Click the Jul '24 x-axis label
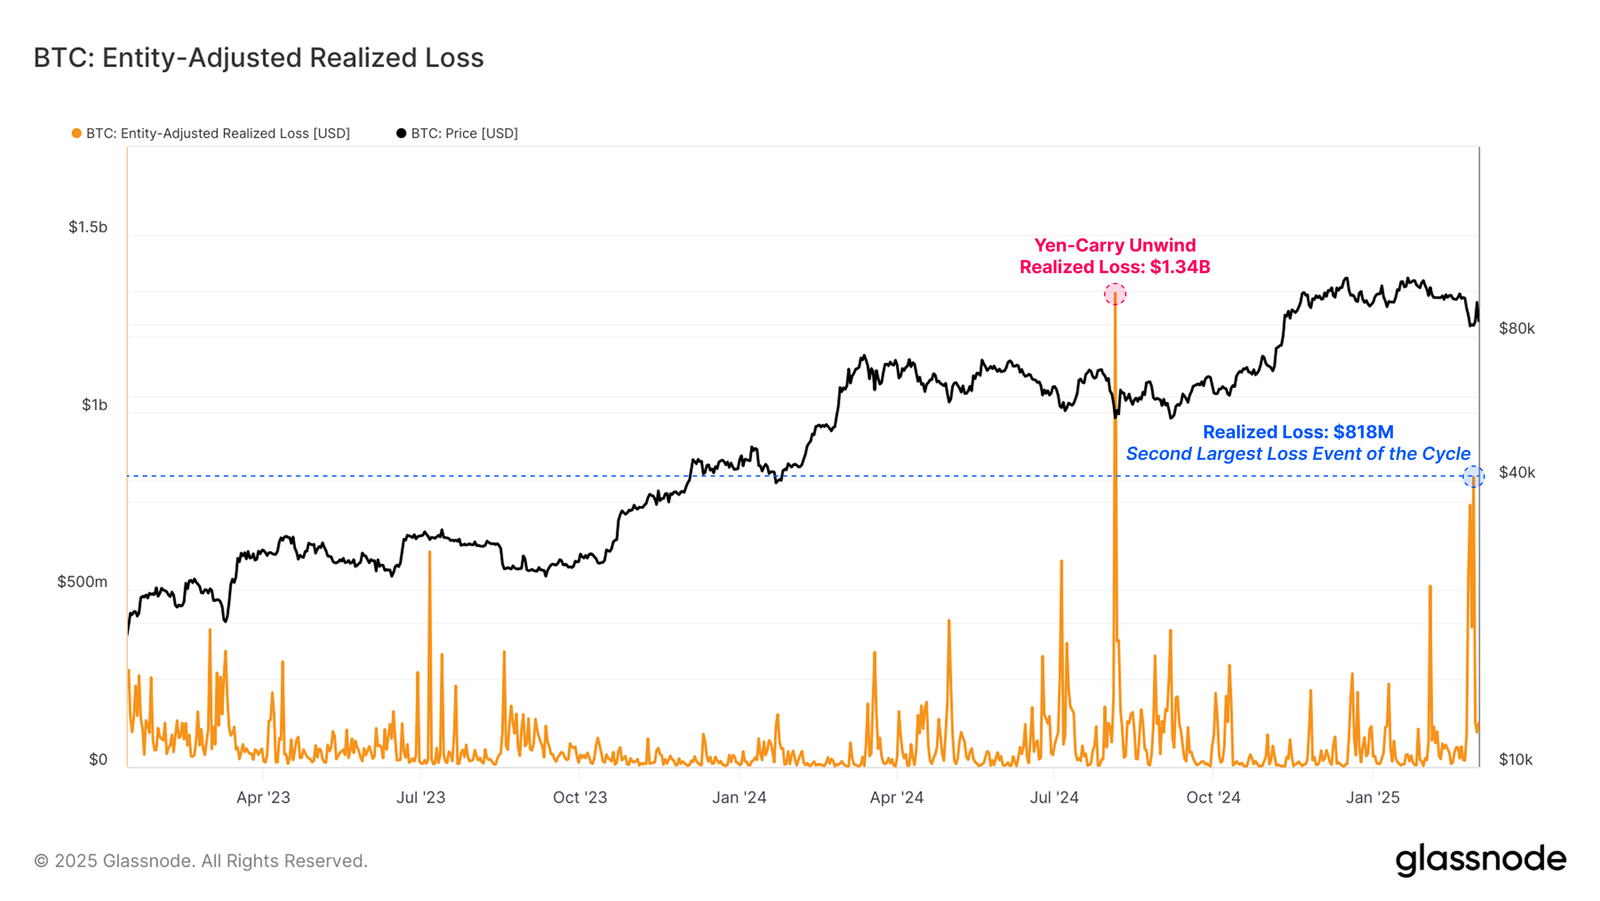Image resolution: width=1600 pixels, height=901 pixels. pos(1054,798)
